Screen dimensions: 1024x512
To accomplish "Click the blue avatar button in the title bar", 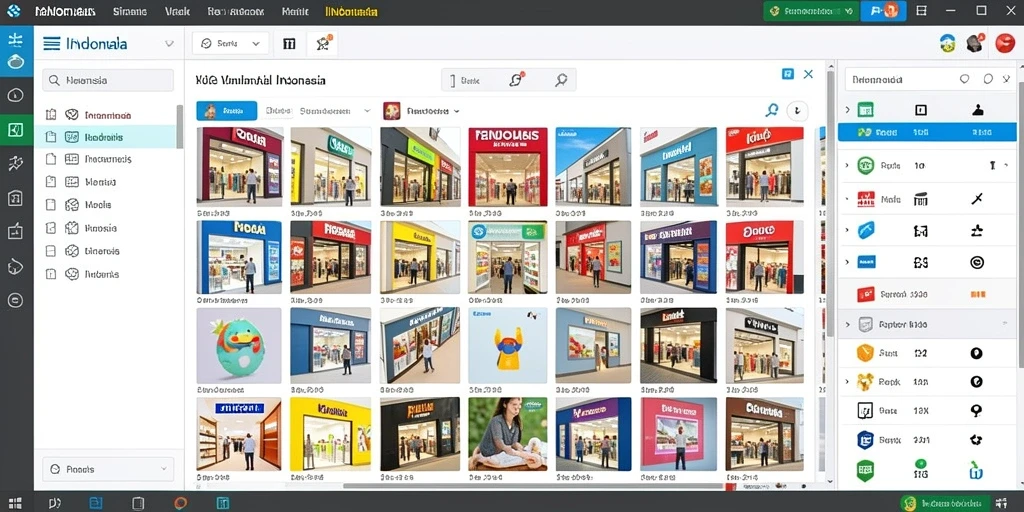I will (884, 10).
